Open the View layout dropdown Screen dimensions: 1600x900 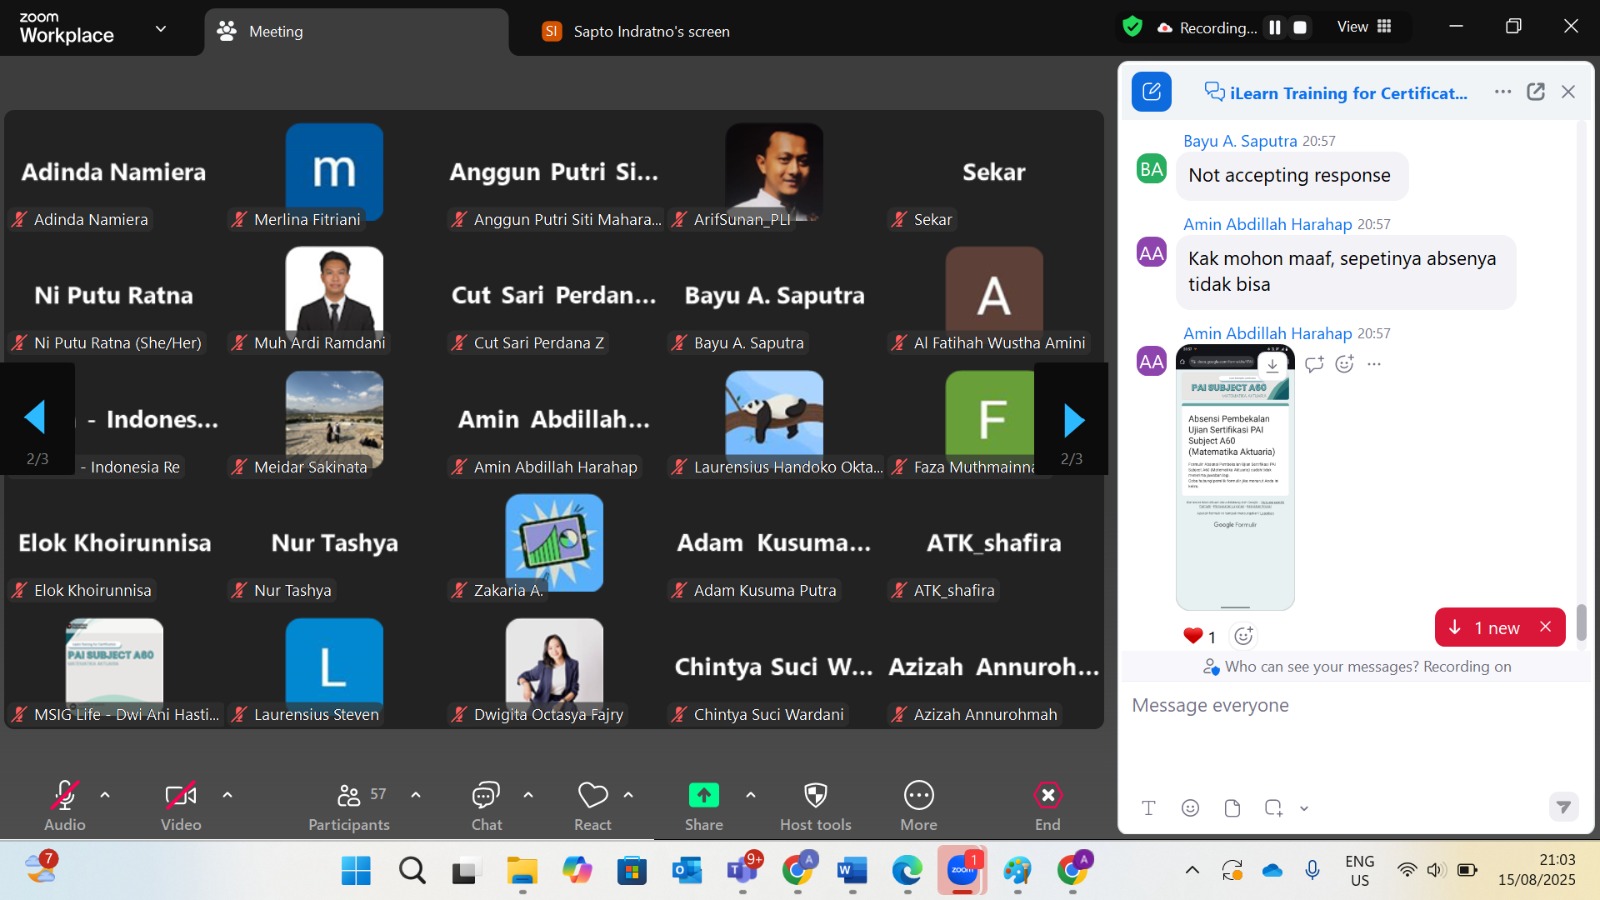coord(1364,27)
